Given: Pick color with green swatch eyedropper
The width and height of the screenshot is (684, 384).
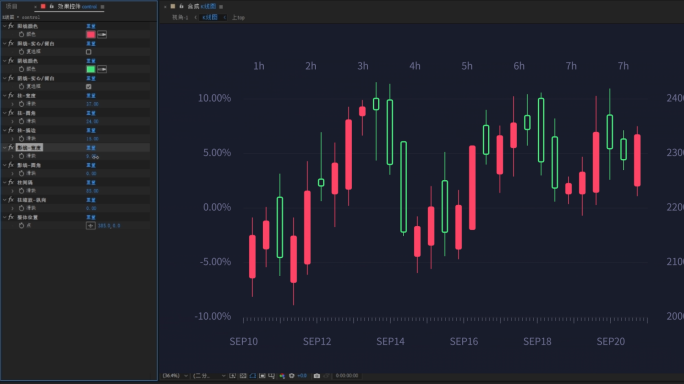Looking at the screenshot, I should 102,69.
